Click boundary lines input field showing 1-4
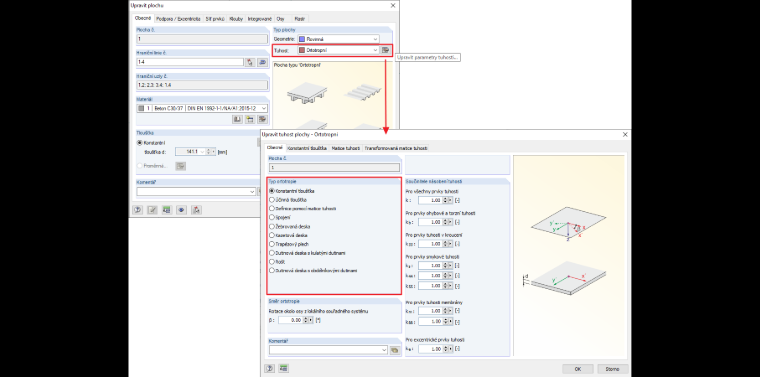The width and height of the screenshot is (760, 377). tap(190, 62)
